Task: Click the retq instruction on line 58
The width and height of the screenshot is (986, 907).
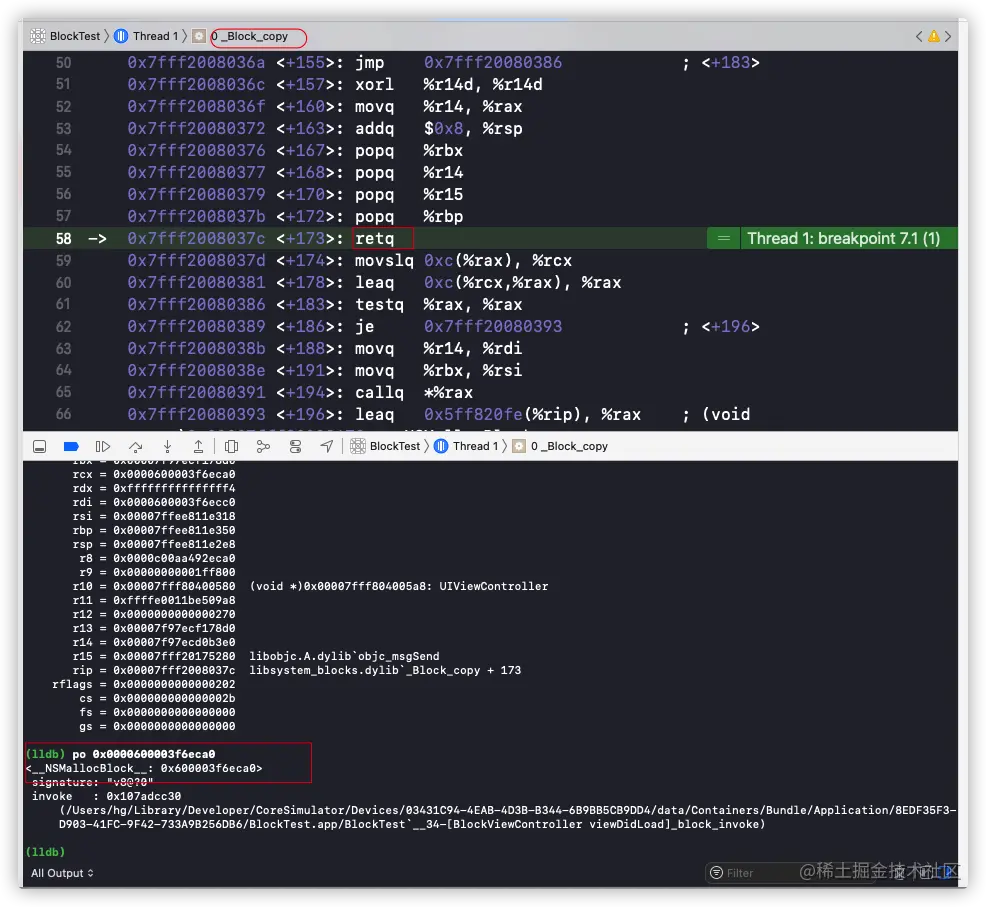Action: click(375, 239)
